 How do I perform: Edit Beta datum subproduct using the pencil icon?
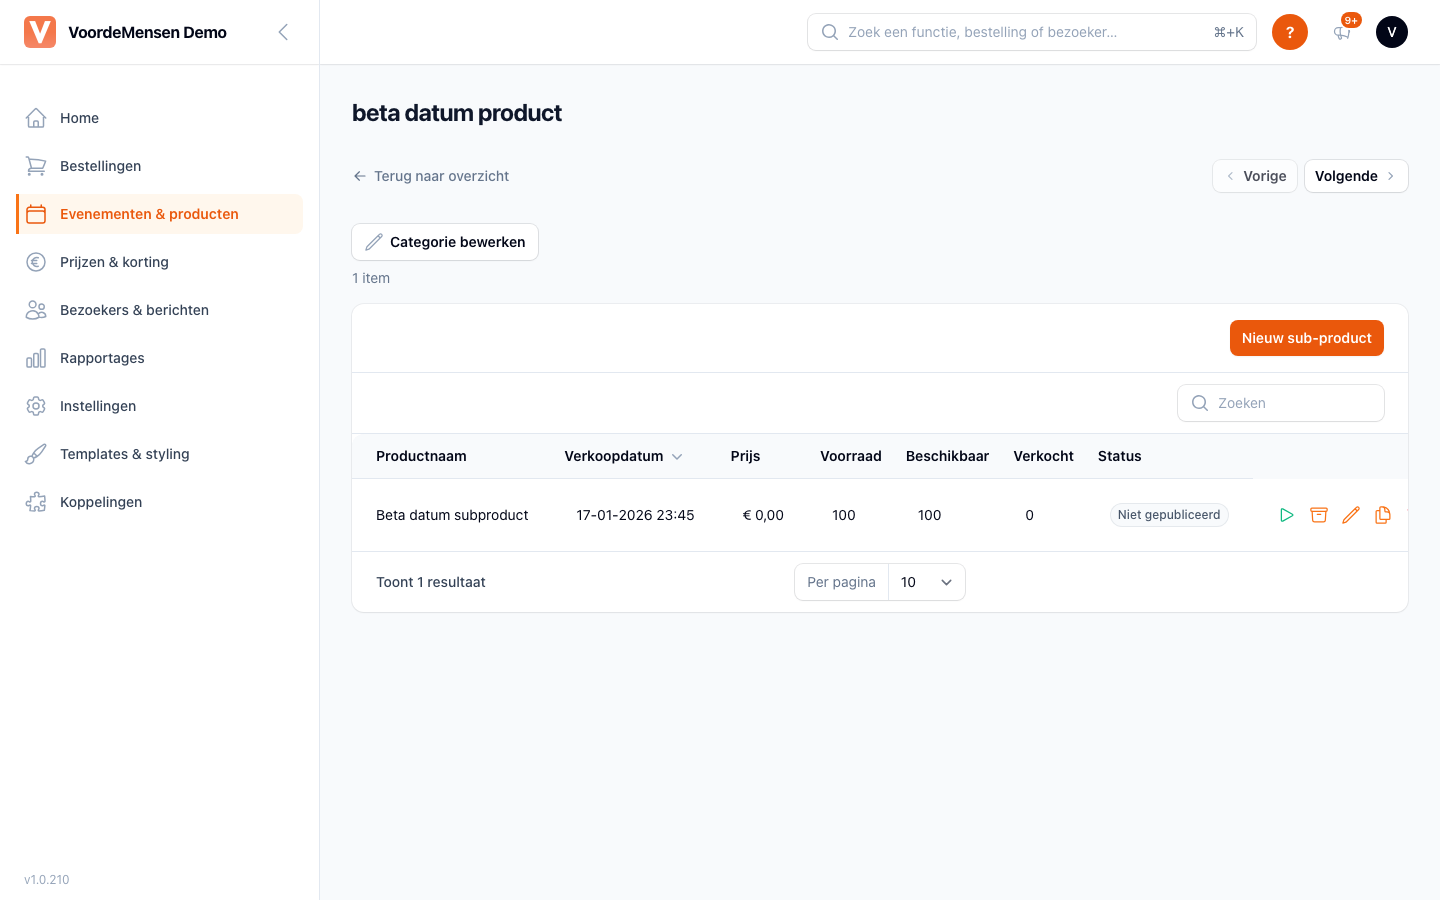[1351, 515]
